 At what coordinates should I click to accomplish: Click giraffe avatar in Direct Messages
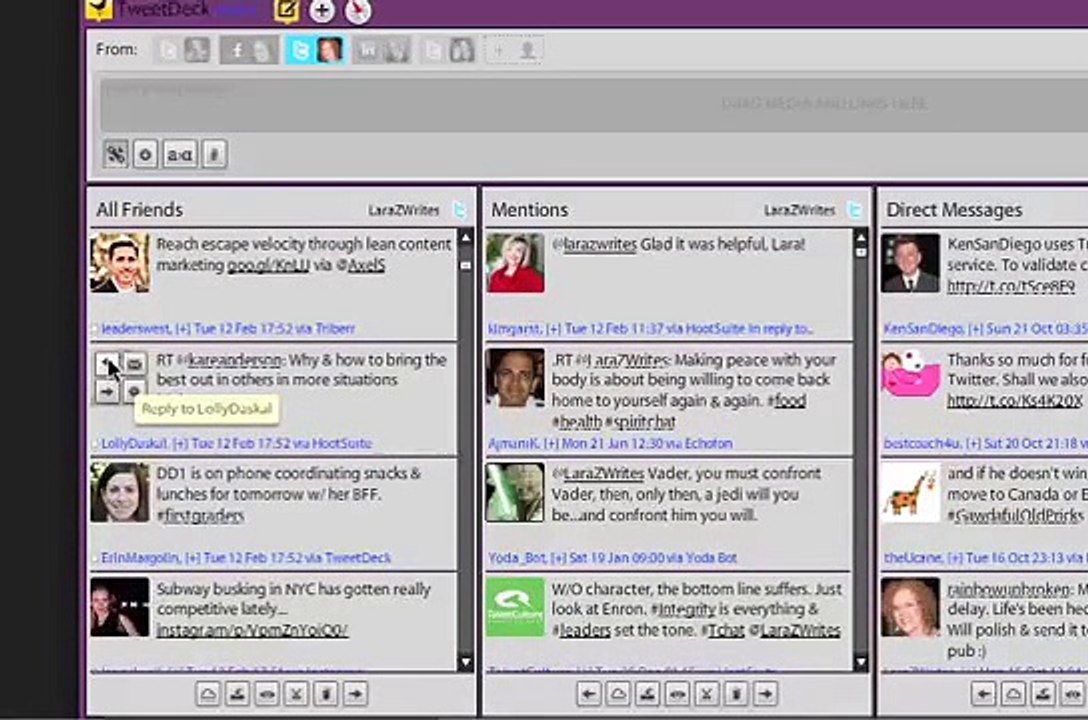(x=910, y=492)
